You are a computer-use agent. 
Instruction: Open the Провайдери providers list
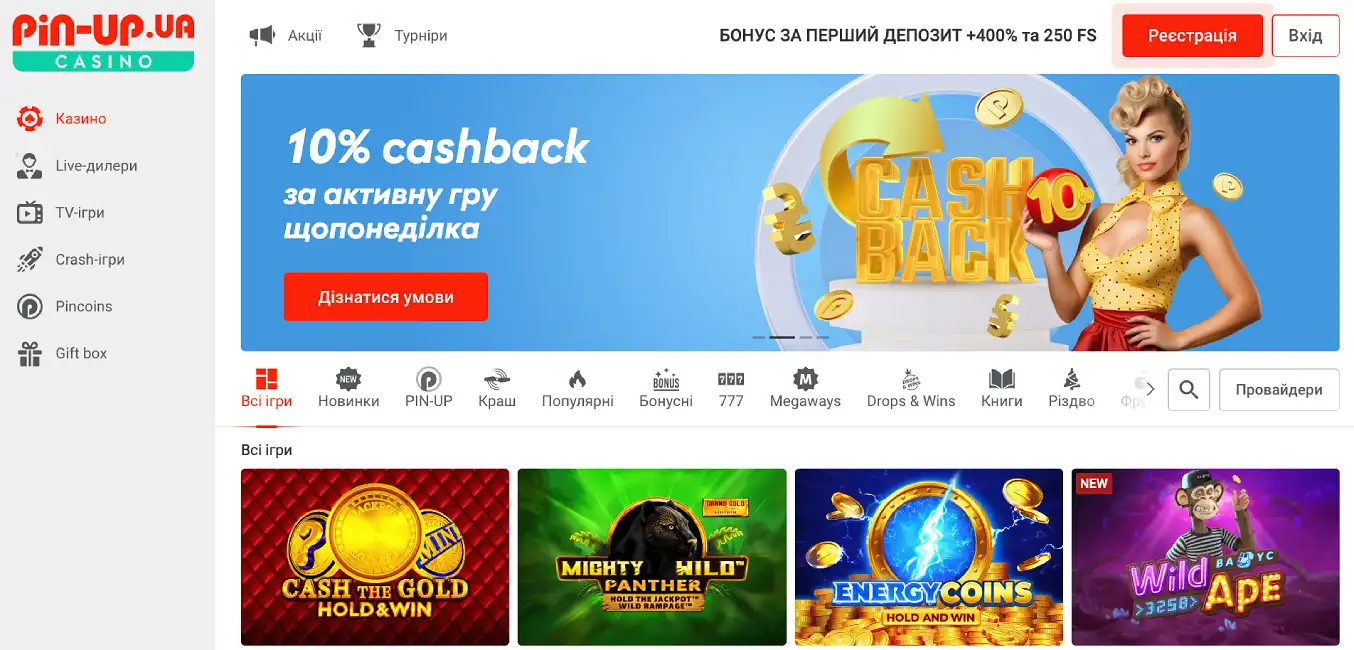(1279, 390)
